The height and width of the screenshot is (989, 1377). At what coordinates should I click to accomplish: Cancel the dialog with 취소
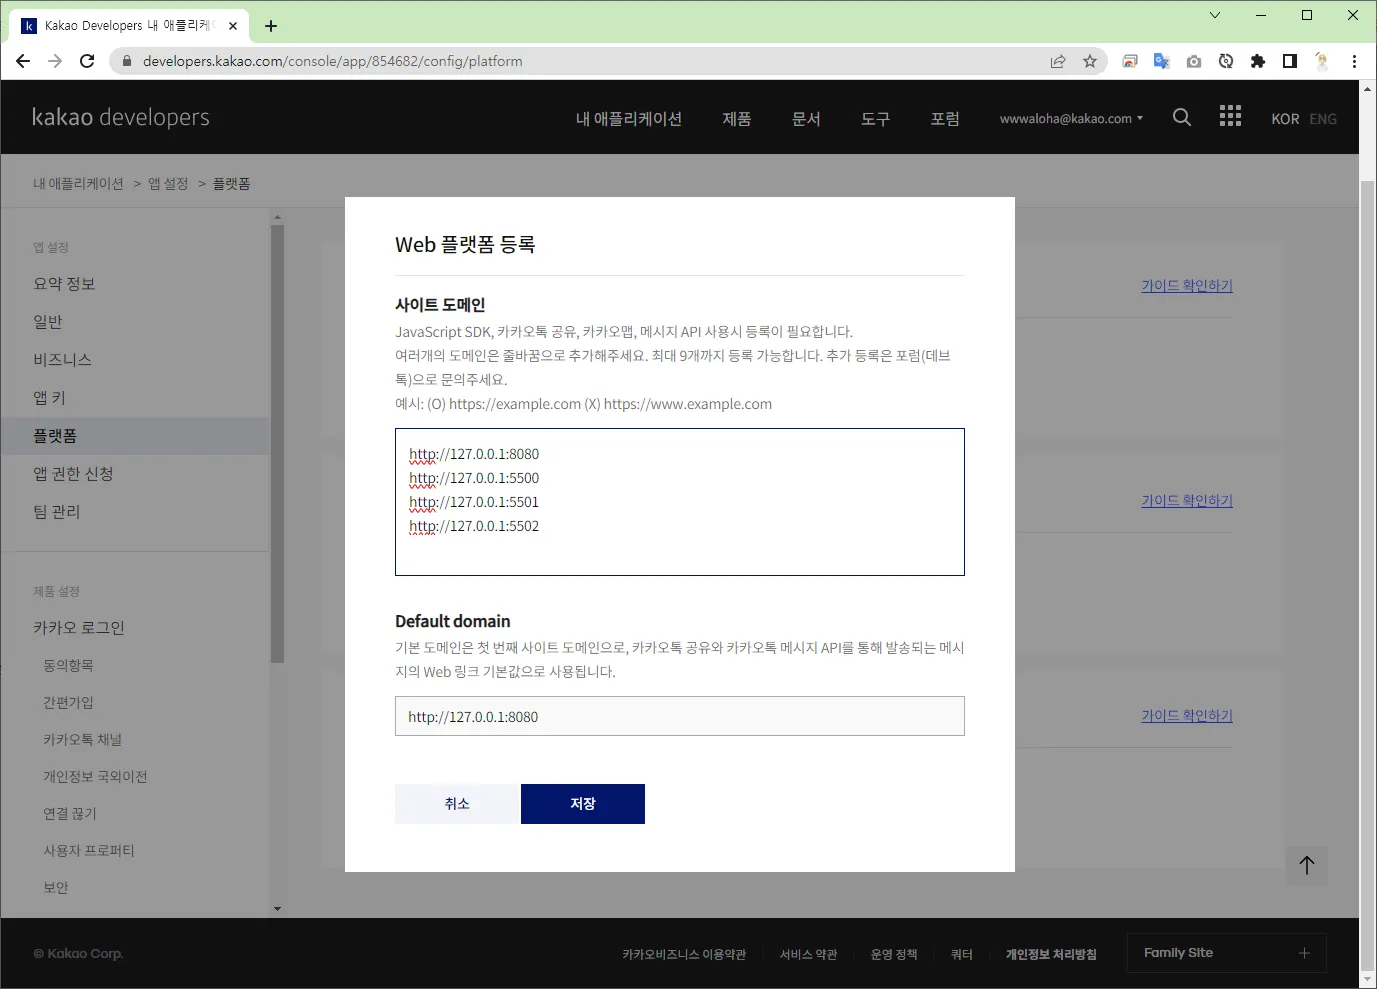pos(457,804)
